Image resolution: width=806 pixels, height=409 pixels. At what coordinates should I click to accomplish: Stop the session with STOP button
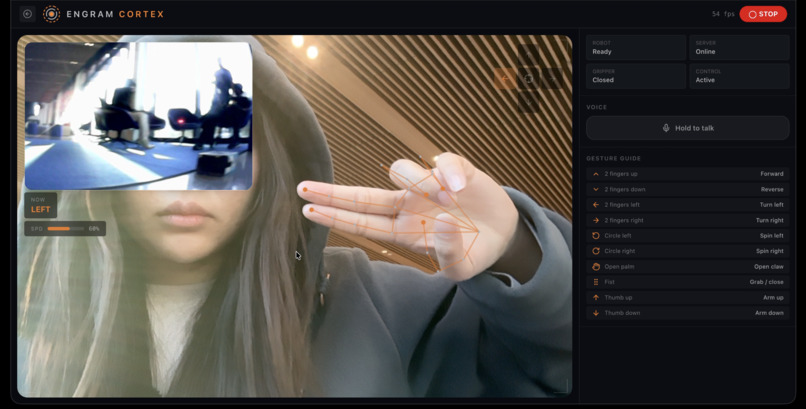pos(763,14)
